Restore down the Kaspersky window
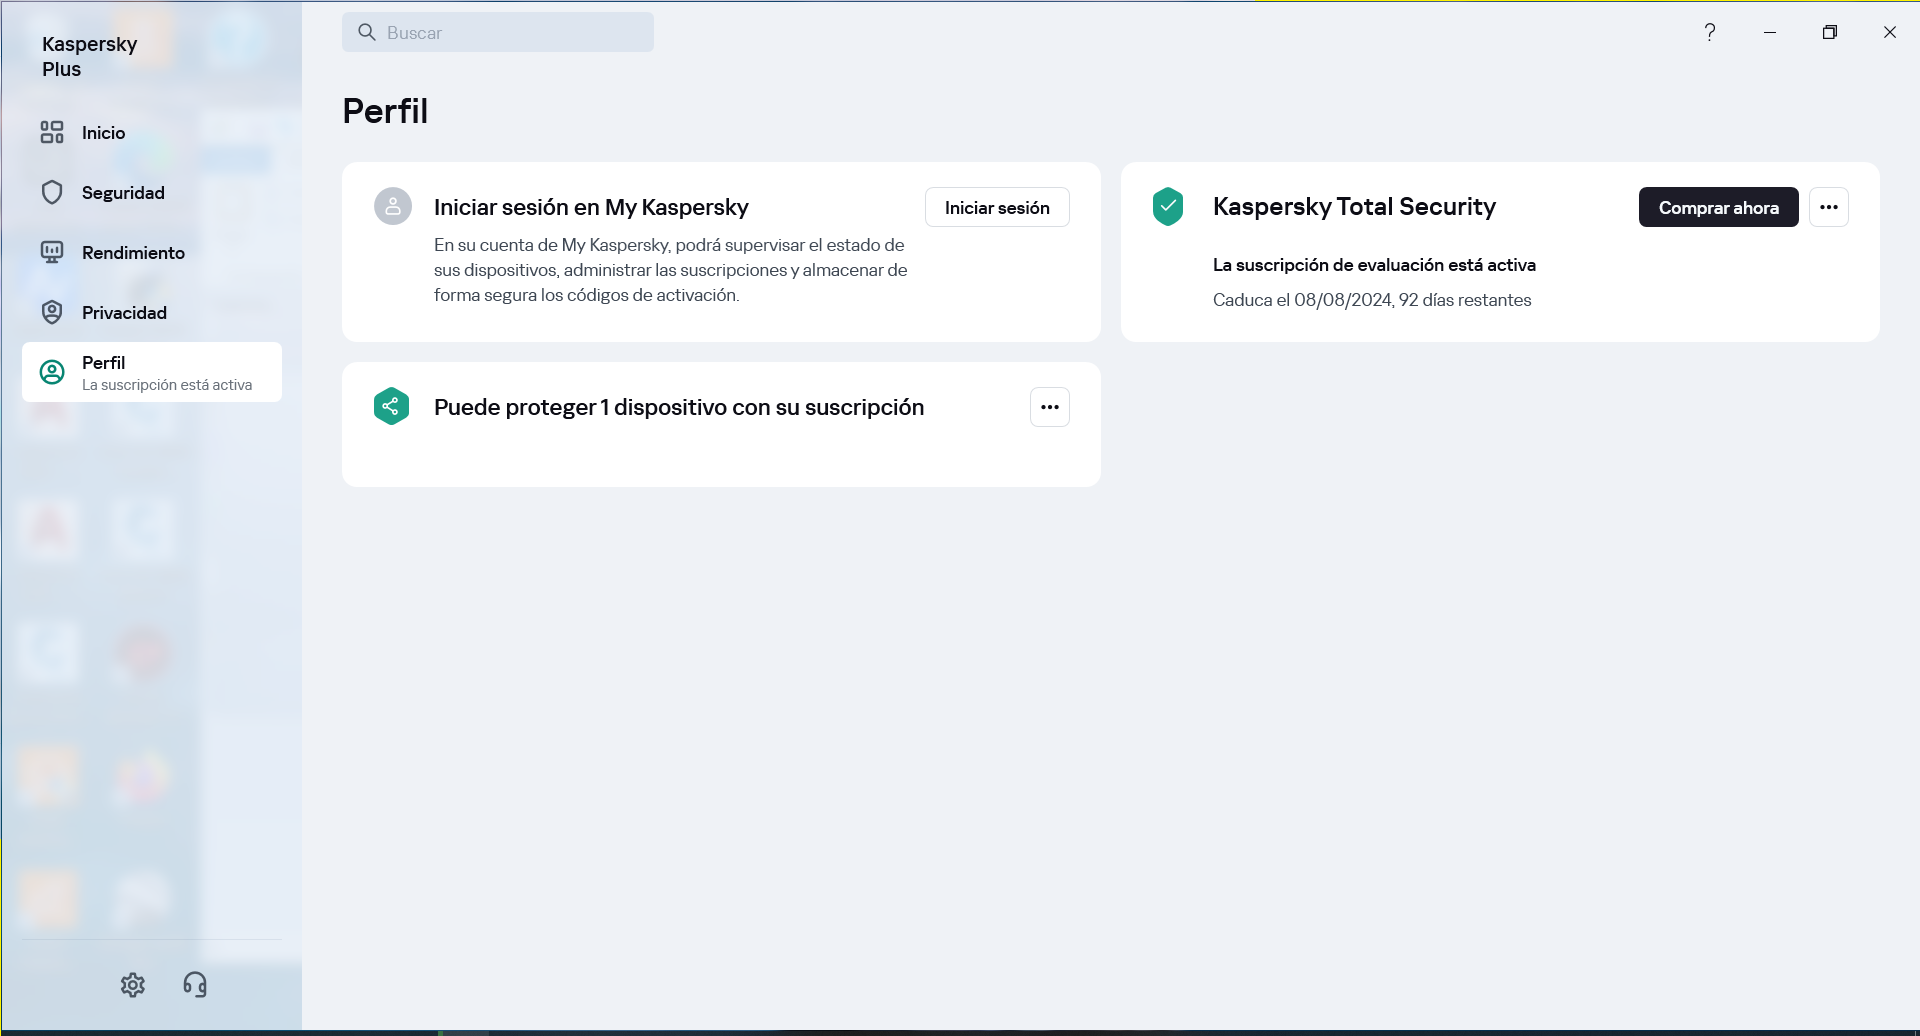This screenshot has width=1920, height=1036. pos(1830,32)
